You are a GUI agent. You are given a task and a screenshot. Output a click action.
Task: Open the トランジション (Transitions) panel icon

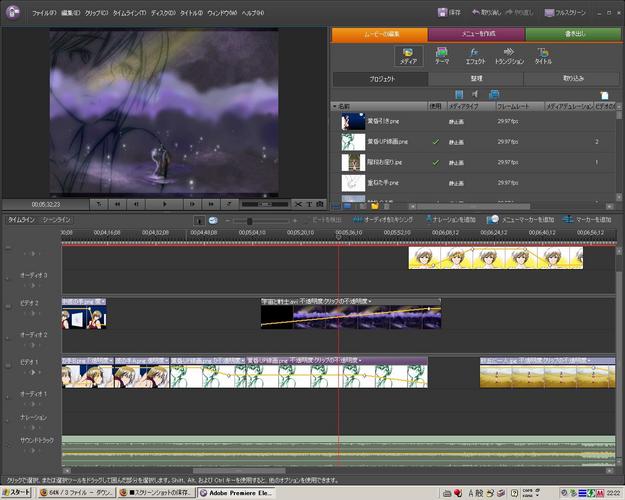[509, 56]
